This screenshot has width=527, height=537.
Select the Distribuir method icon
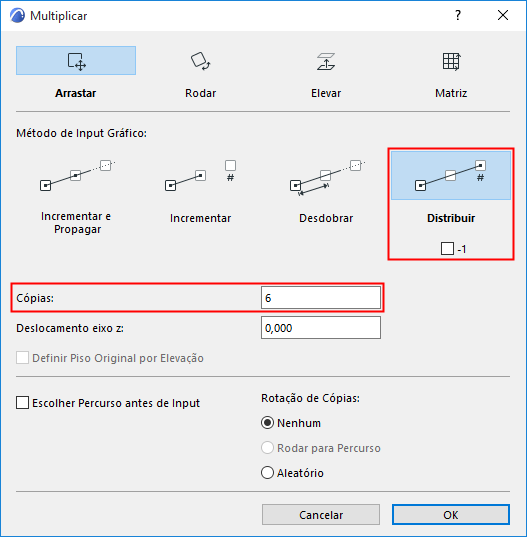pos(451,176)
